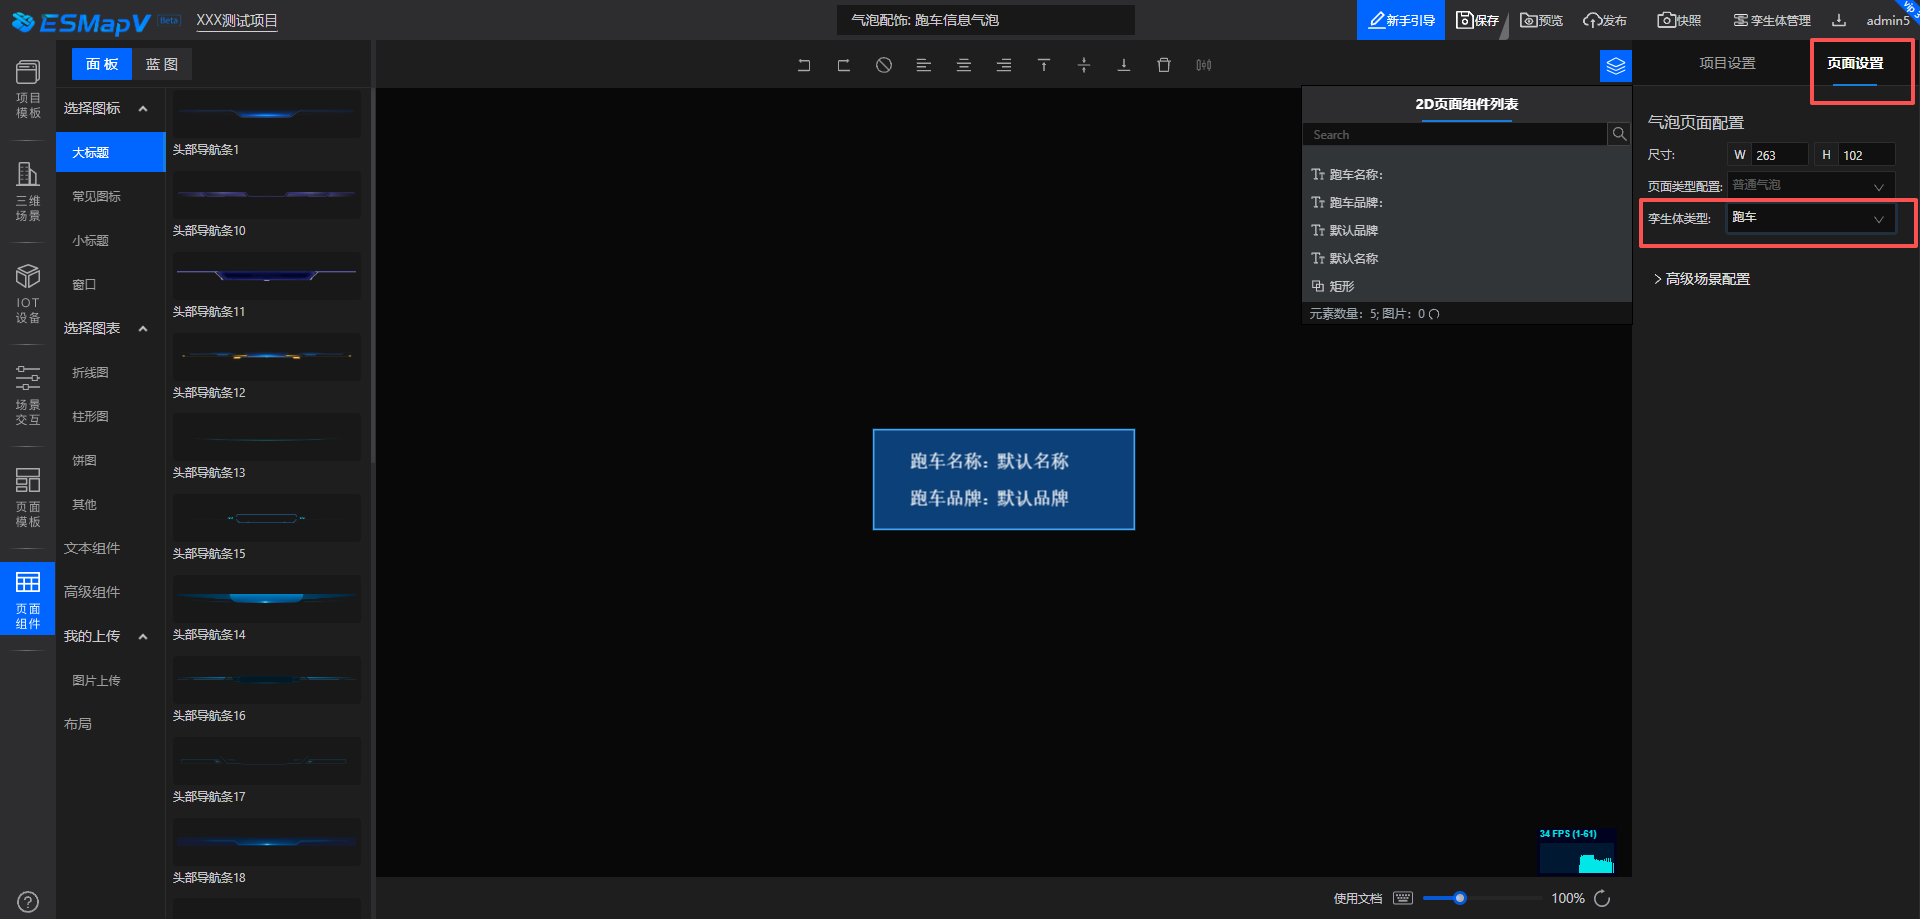Select the 矩形 item in component list

coord(1466,286)
